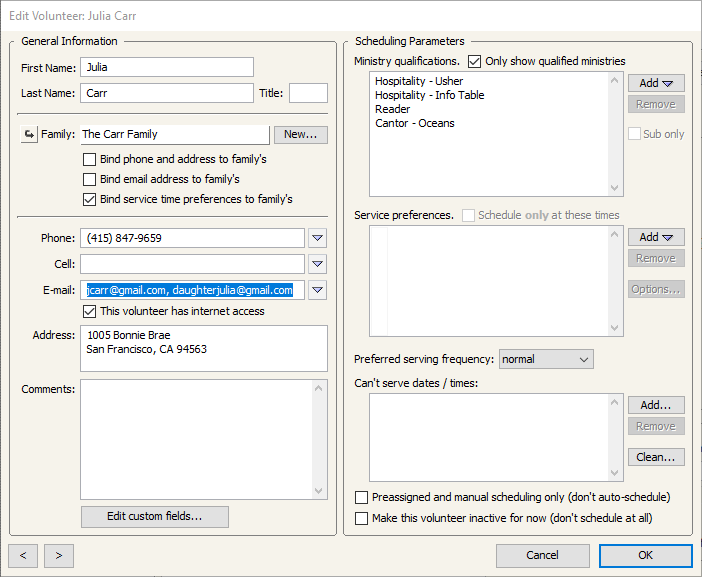Open Add menu for service preferences
Image resolution: width=702 pixels, height=577 pixels.
[656, 237]
